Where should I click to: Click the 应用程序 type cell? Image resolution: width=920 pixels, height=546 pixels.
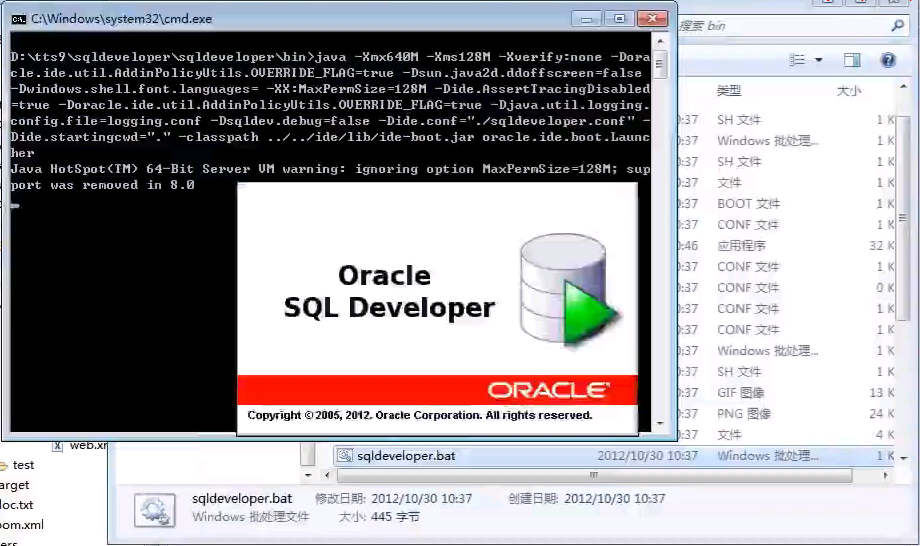coord(741,246)
